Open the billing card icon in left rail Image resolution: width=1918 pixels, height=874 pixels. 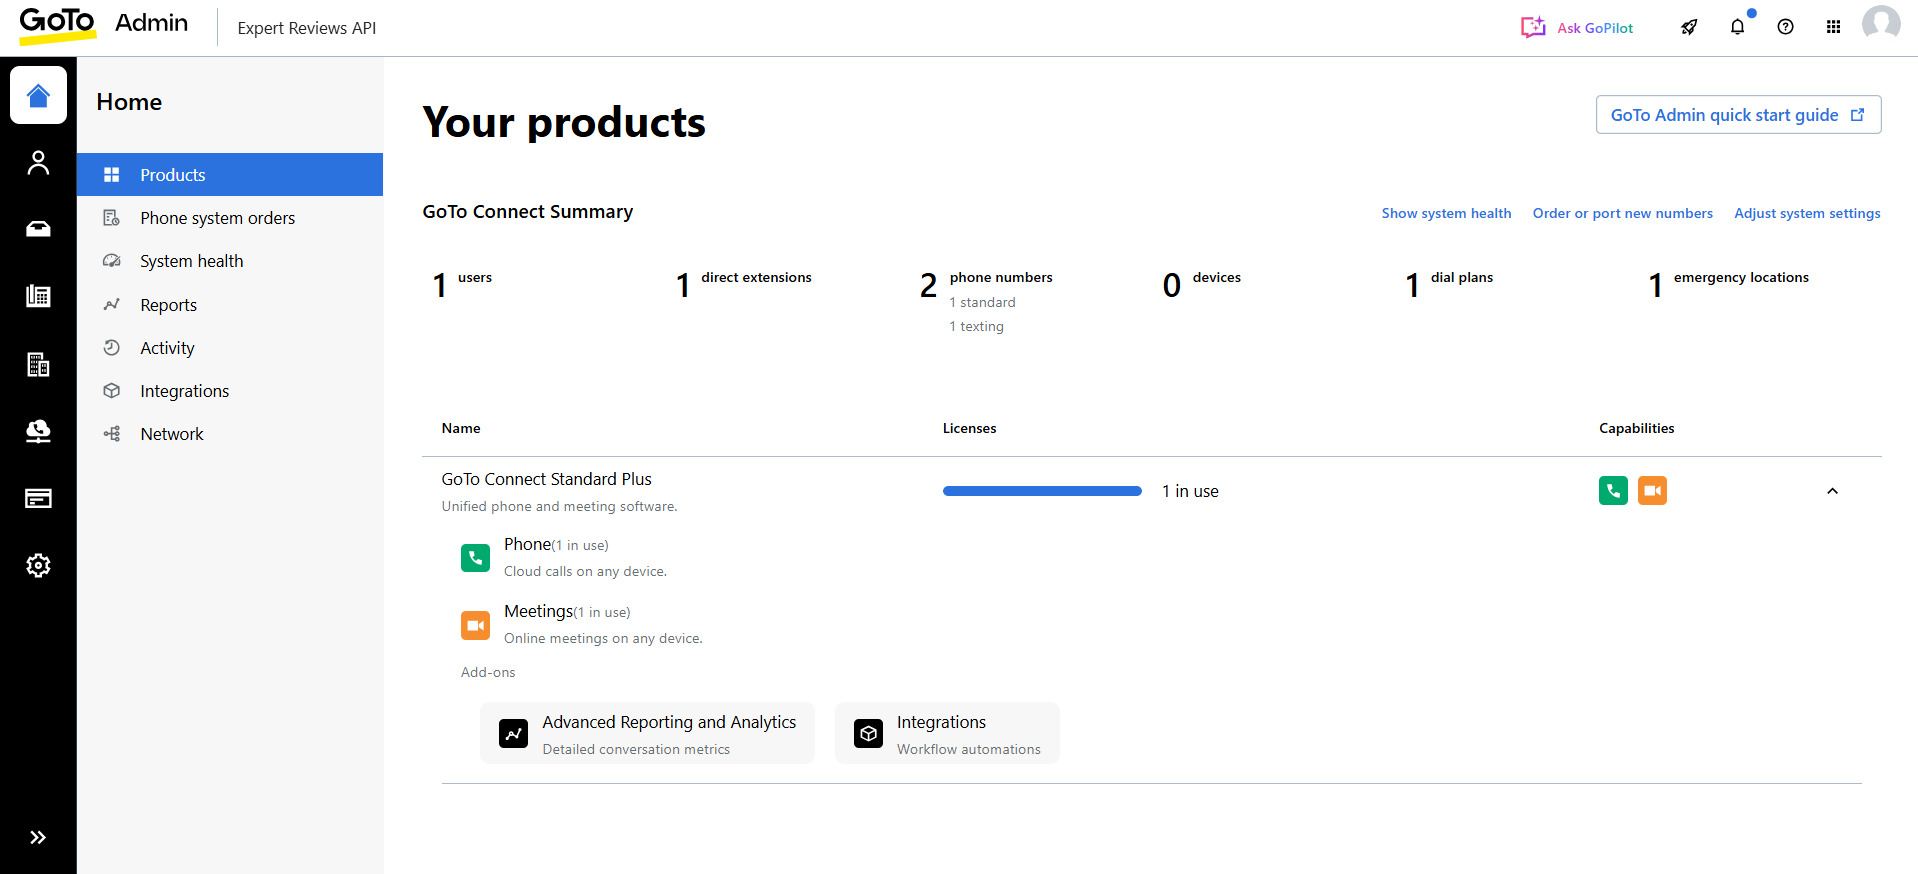38,498
